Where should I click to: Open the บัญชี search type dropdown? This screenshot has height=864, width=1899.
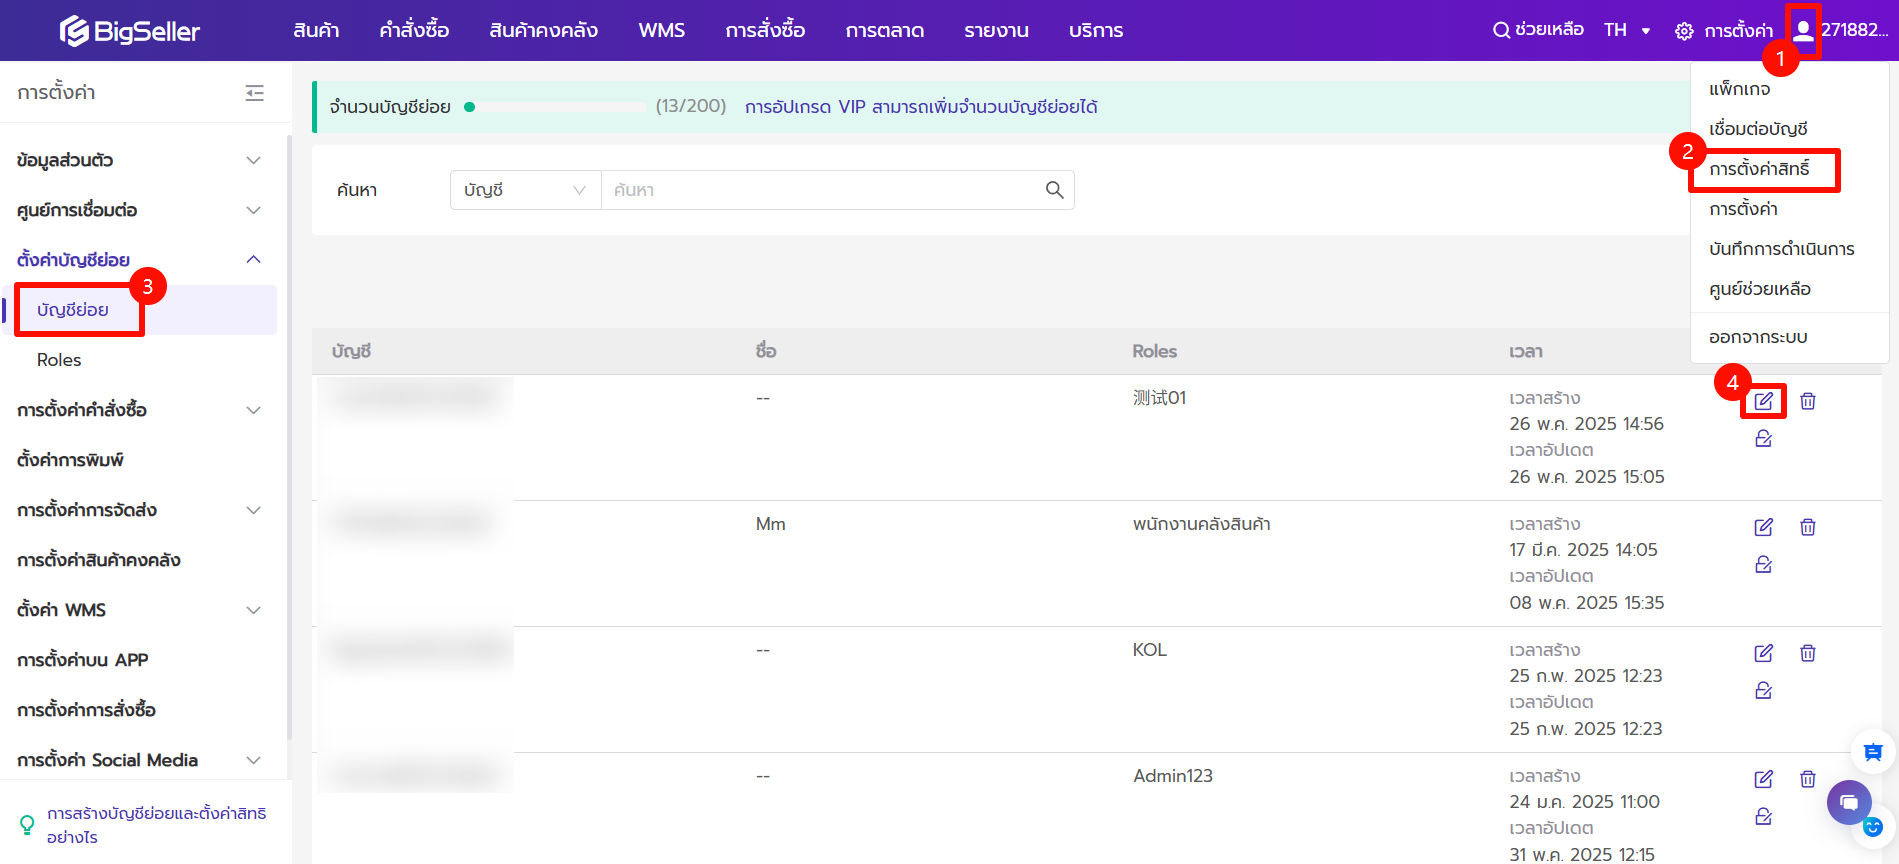pos(525,190)
